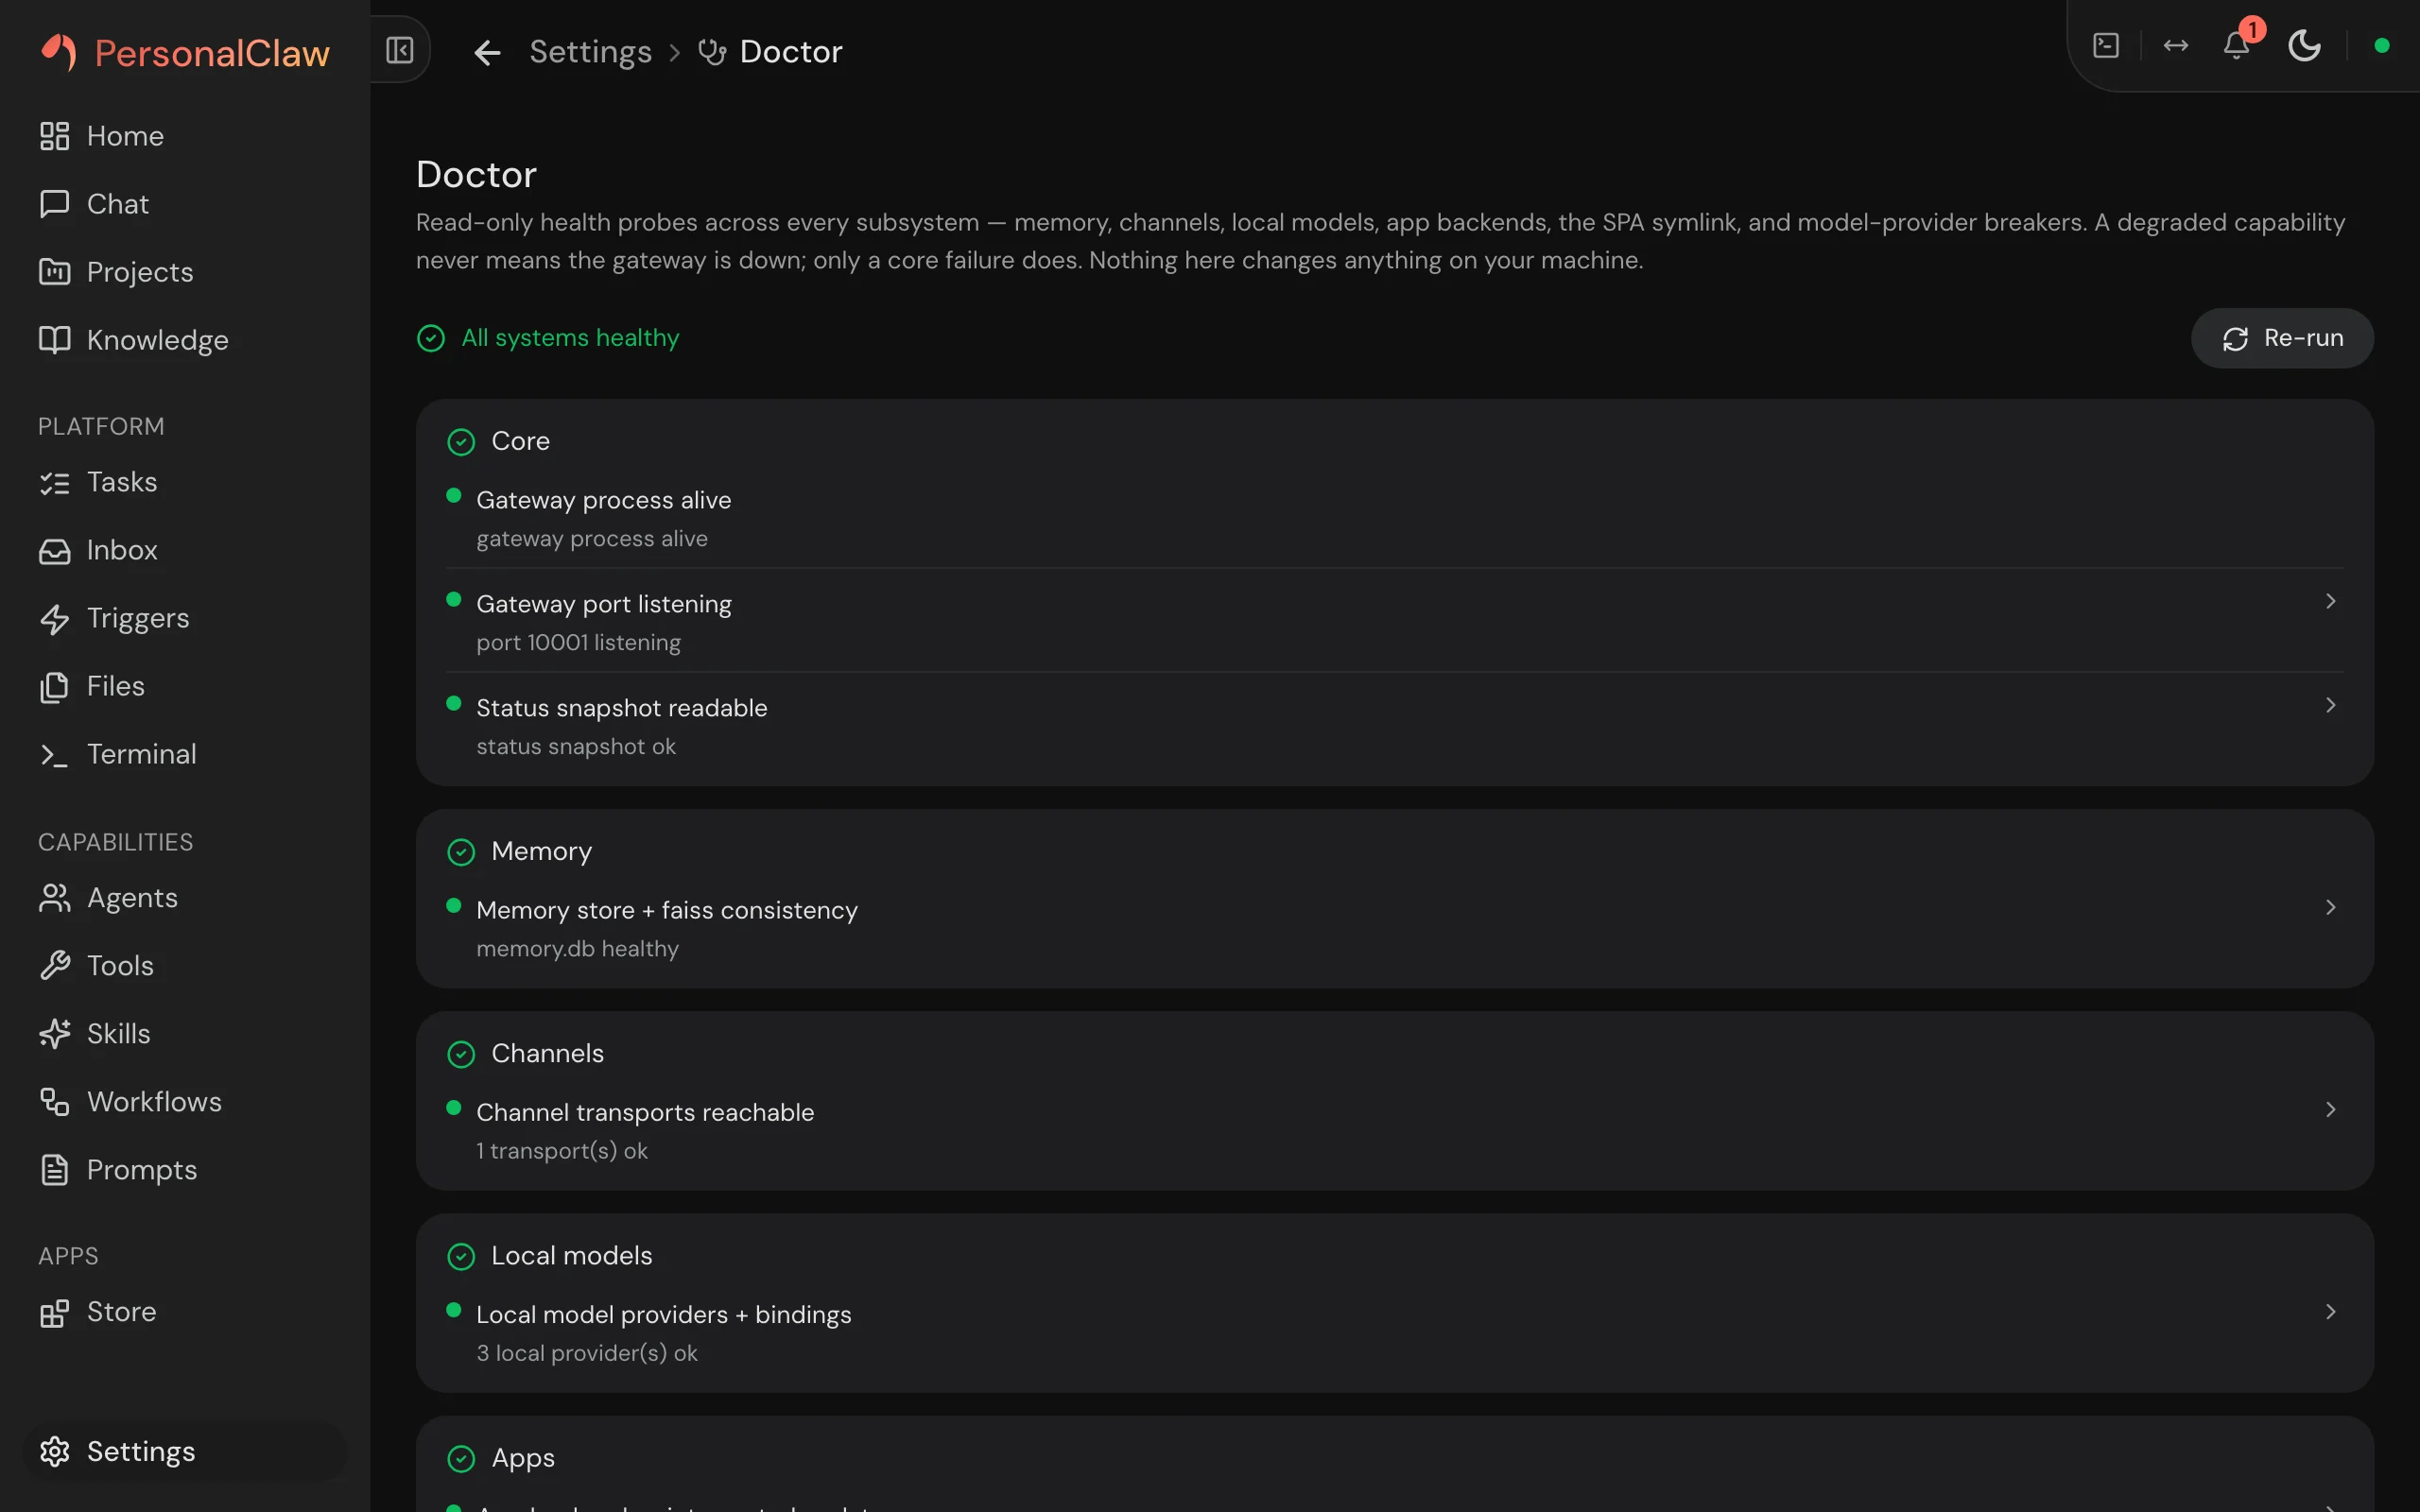The image size is (2420, 1512).
Task: Click the Apps section check icon
Action: (x=461, y=1459)
